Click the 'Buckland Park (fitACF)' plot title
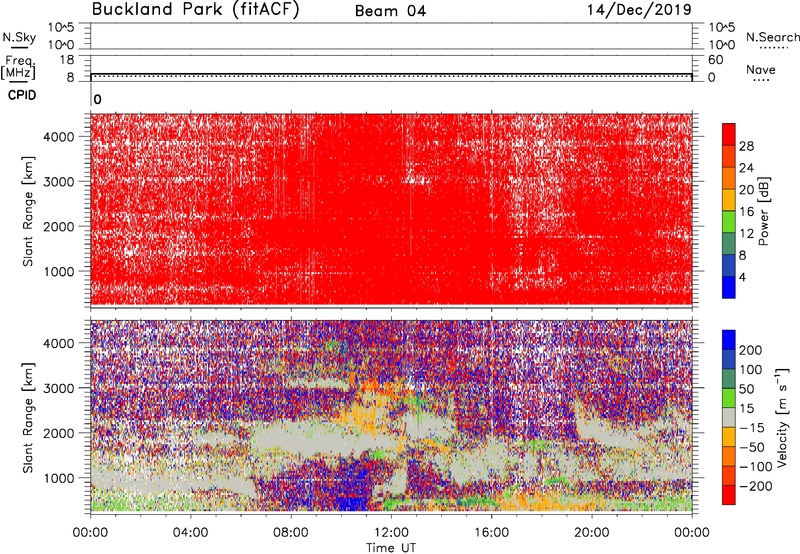Screen dimensions: 800x554 pyautogui.click(x=195, y=9)
